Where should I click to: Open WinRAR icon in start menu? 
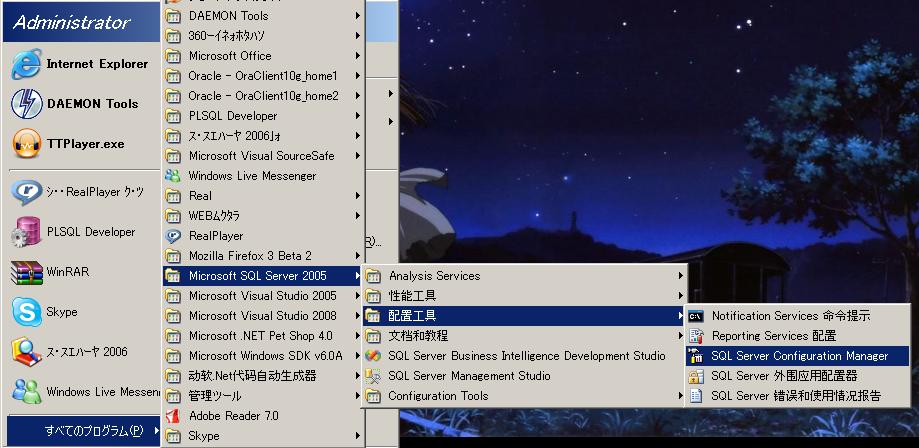[25, 272]
